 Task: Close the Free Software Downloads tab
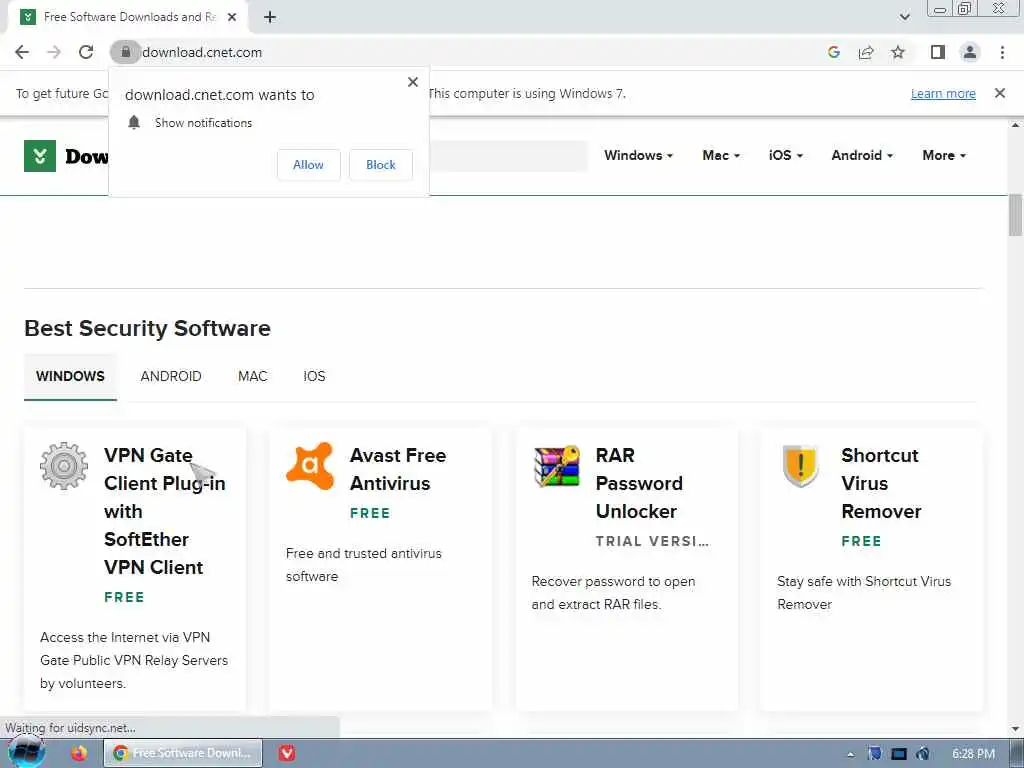click(x=232, y=18)
